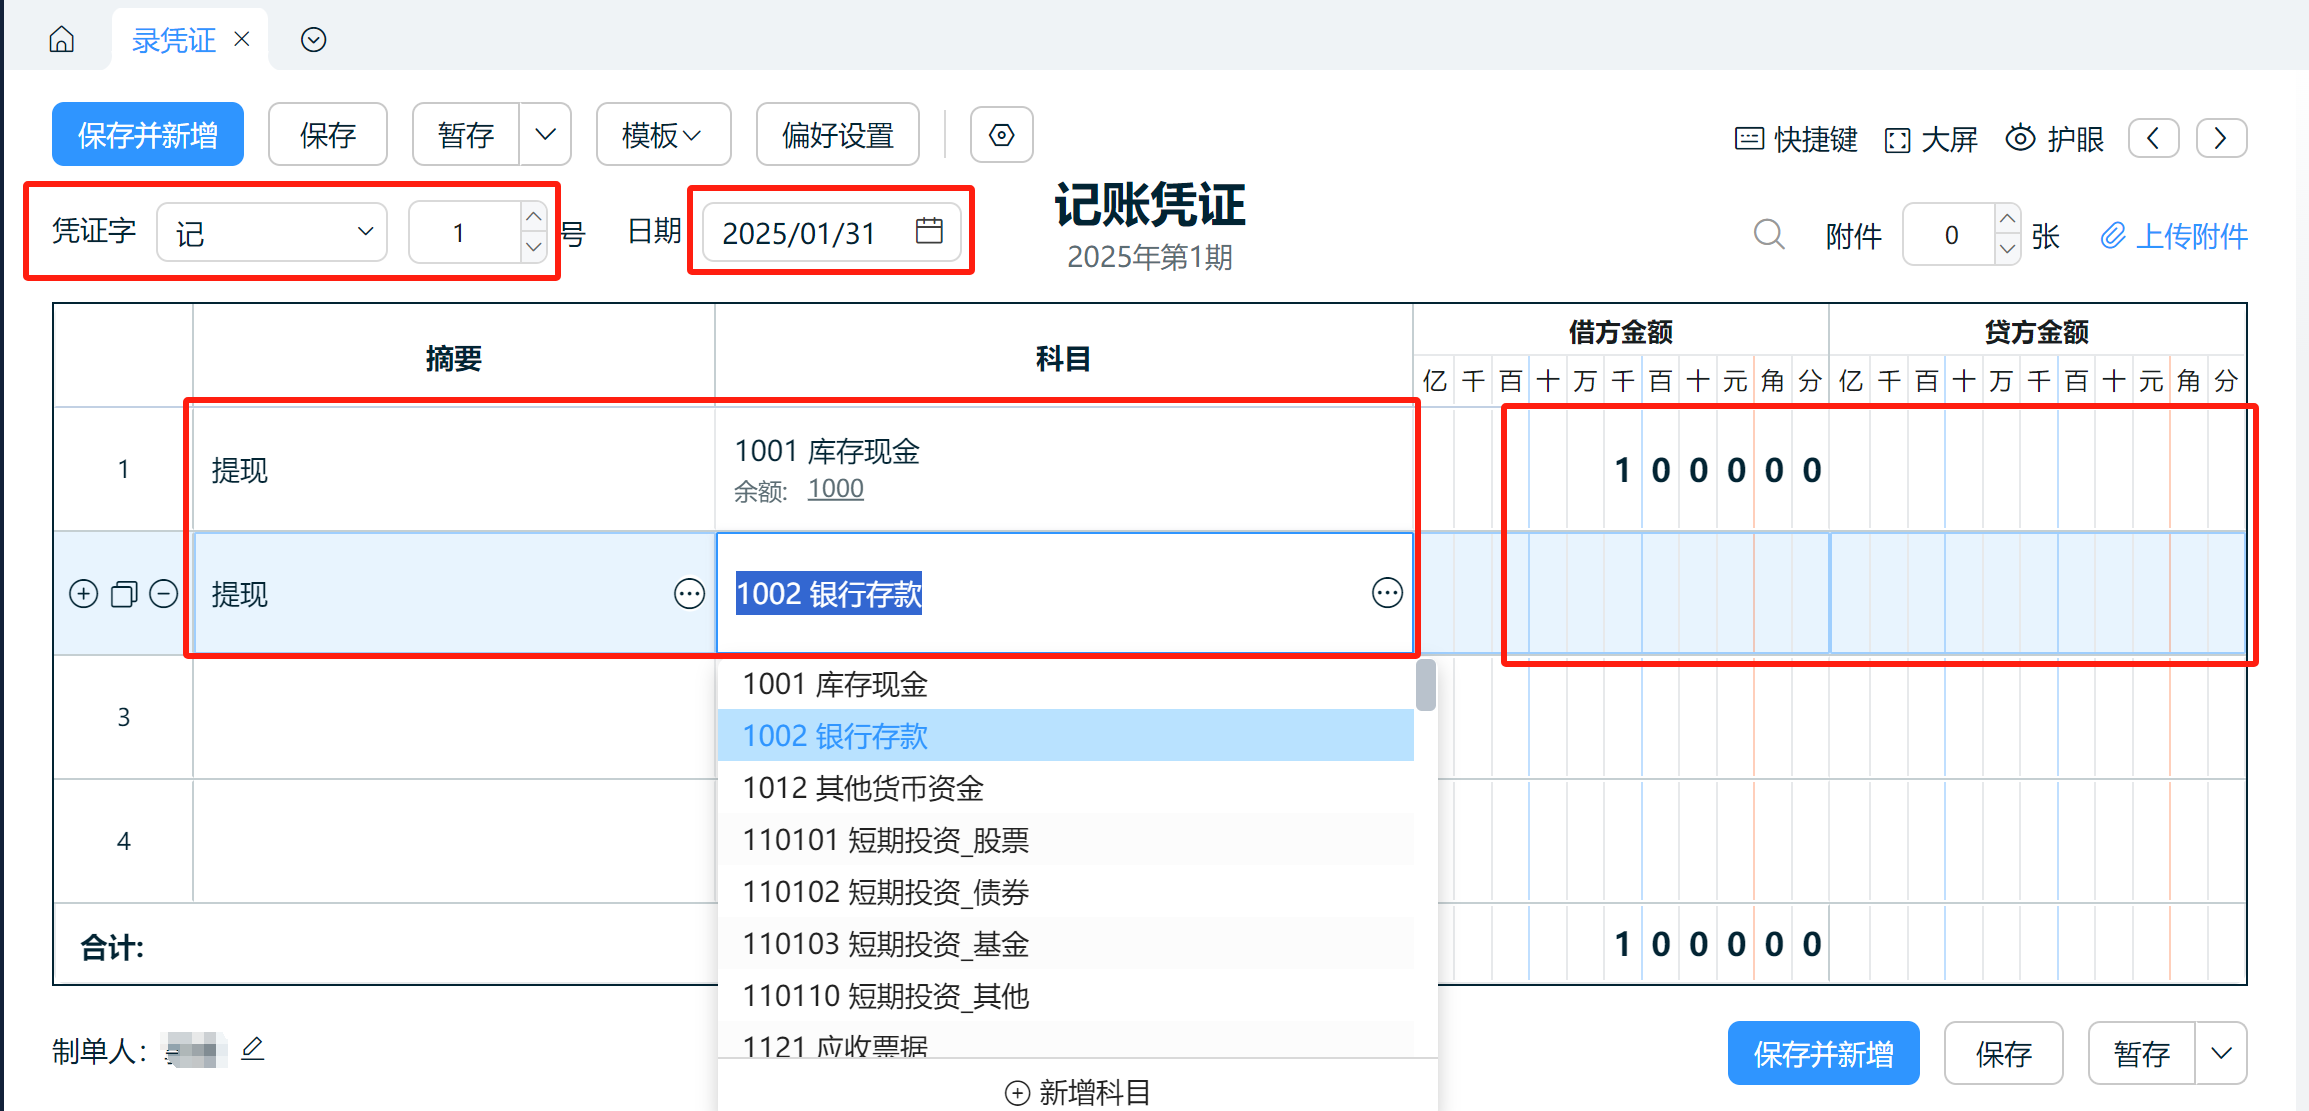Screen dimensions: 2309x1111
Task: Switch to the 录凭证 tab
Action: tap(174, 40)
